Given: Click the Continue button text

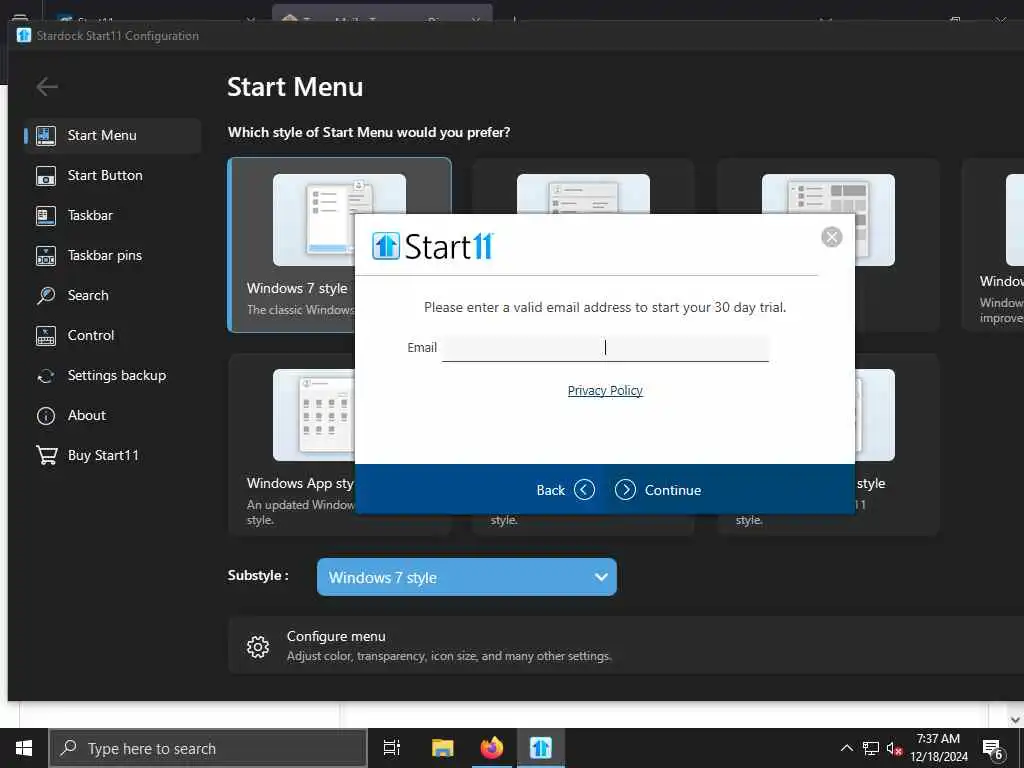Looking at the screenshot, I should 673,490.
